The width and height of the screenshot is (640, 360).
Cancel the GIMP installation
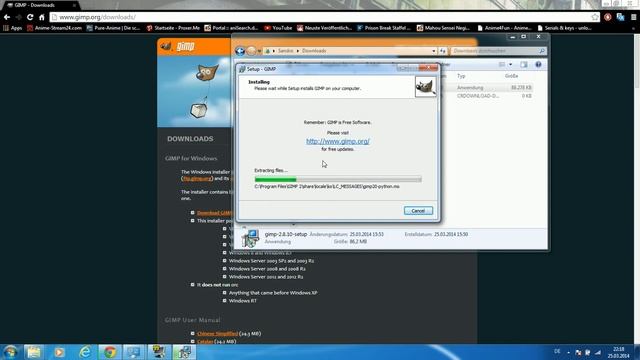coord(418,211)
